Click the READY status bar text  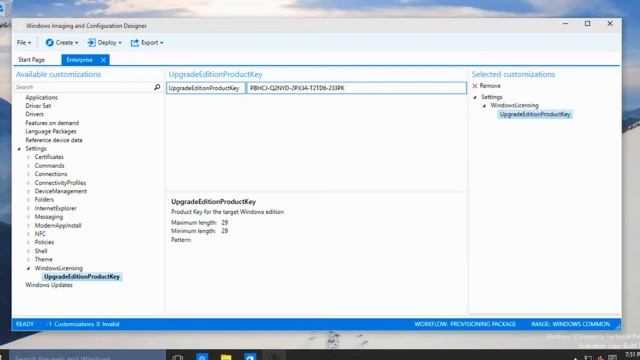(24, 324)
